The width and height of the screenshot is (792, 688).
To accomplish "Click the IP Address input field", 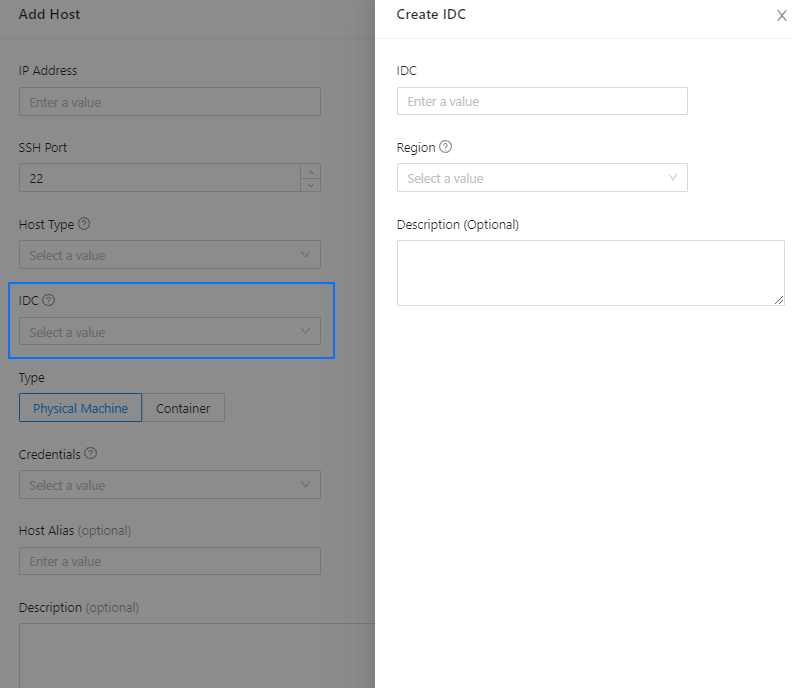I will point(170,102).
